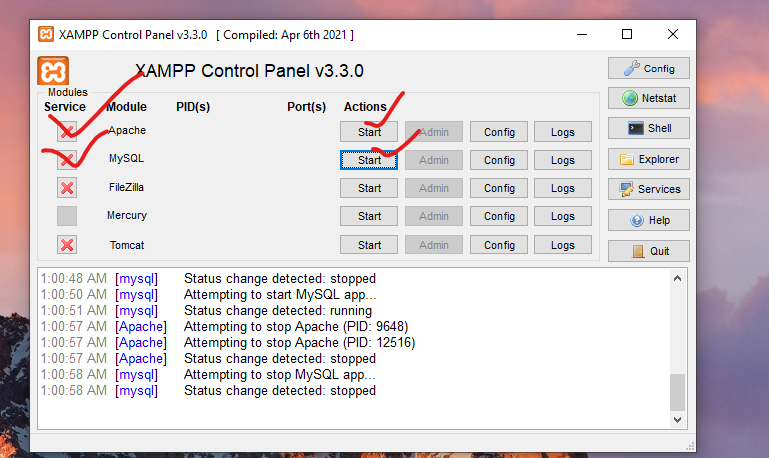The height and width of the screenshot is (458, 769).
Task: Start the FileZilla module
Action: pos(369,188)
